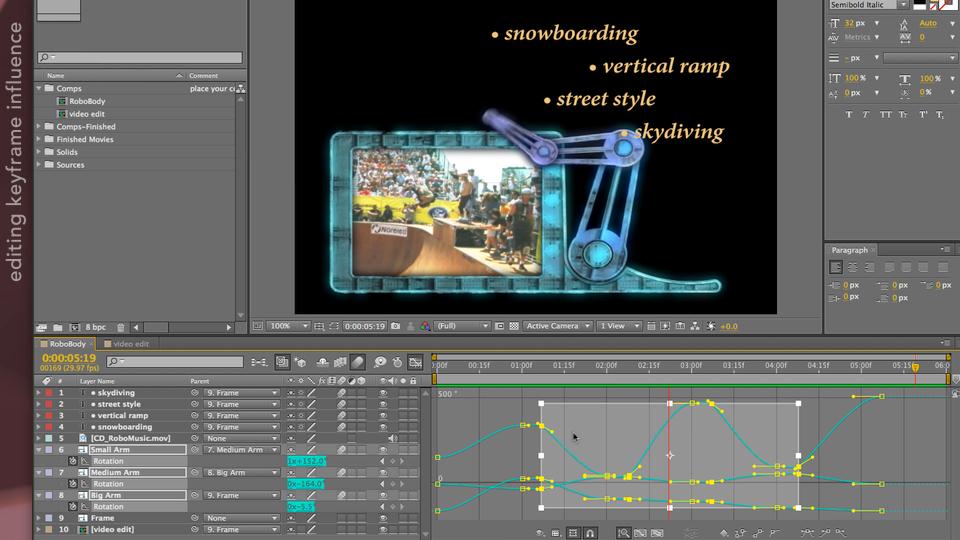The width and height of the screenshot is (960, 540).
Task: Open the skydiving layer Parent dropdown
Action: coord(241,393)
